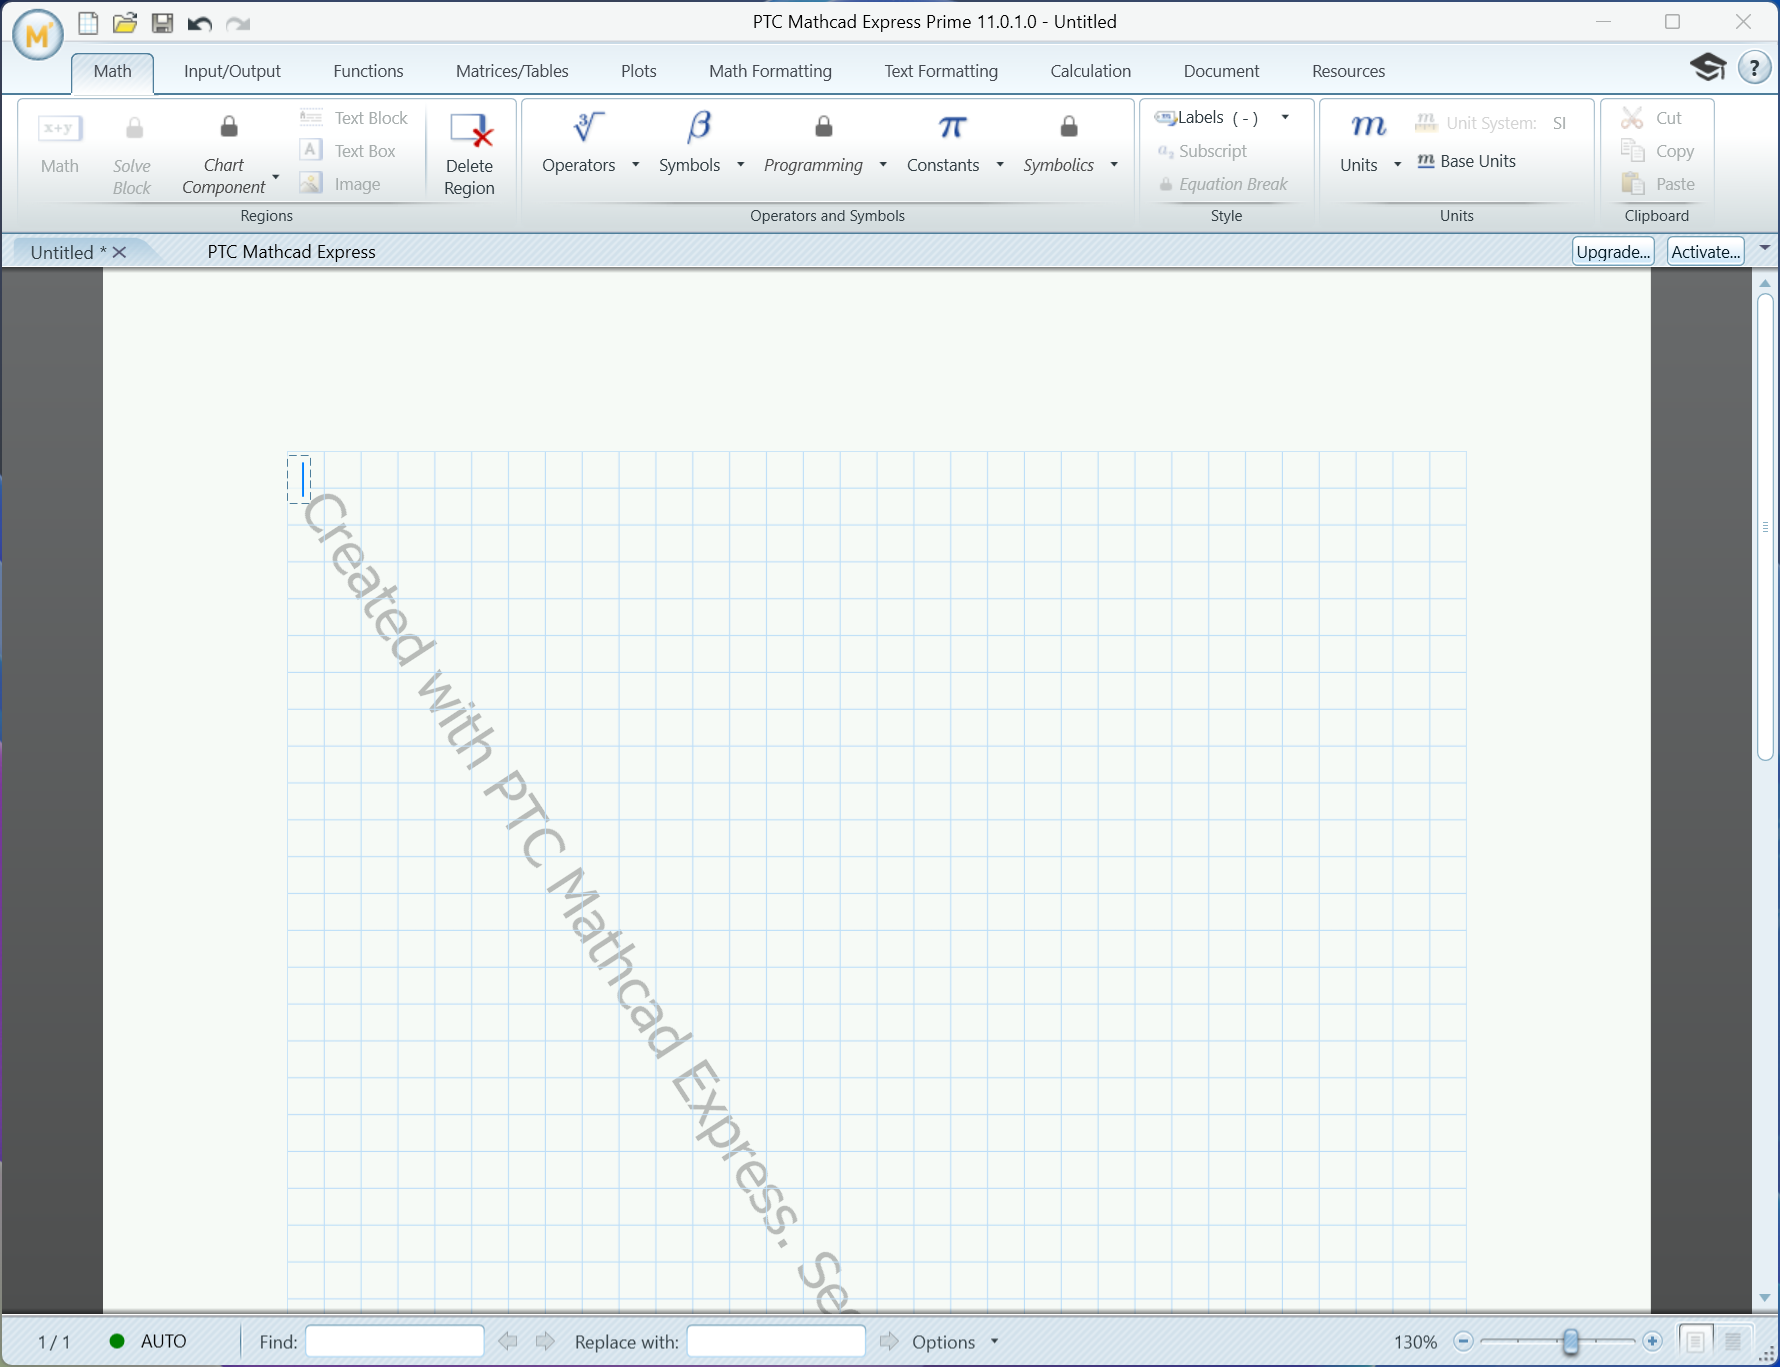Viewport: 1780px width, 1367px height.
Task: Open the Matrices/Tables tab
Action: (511, 70)
